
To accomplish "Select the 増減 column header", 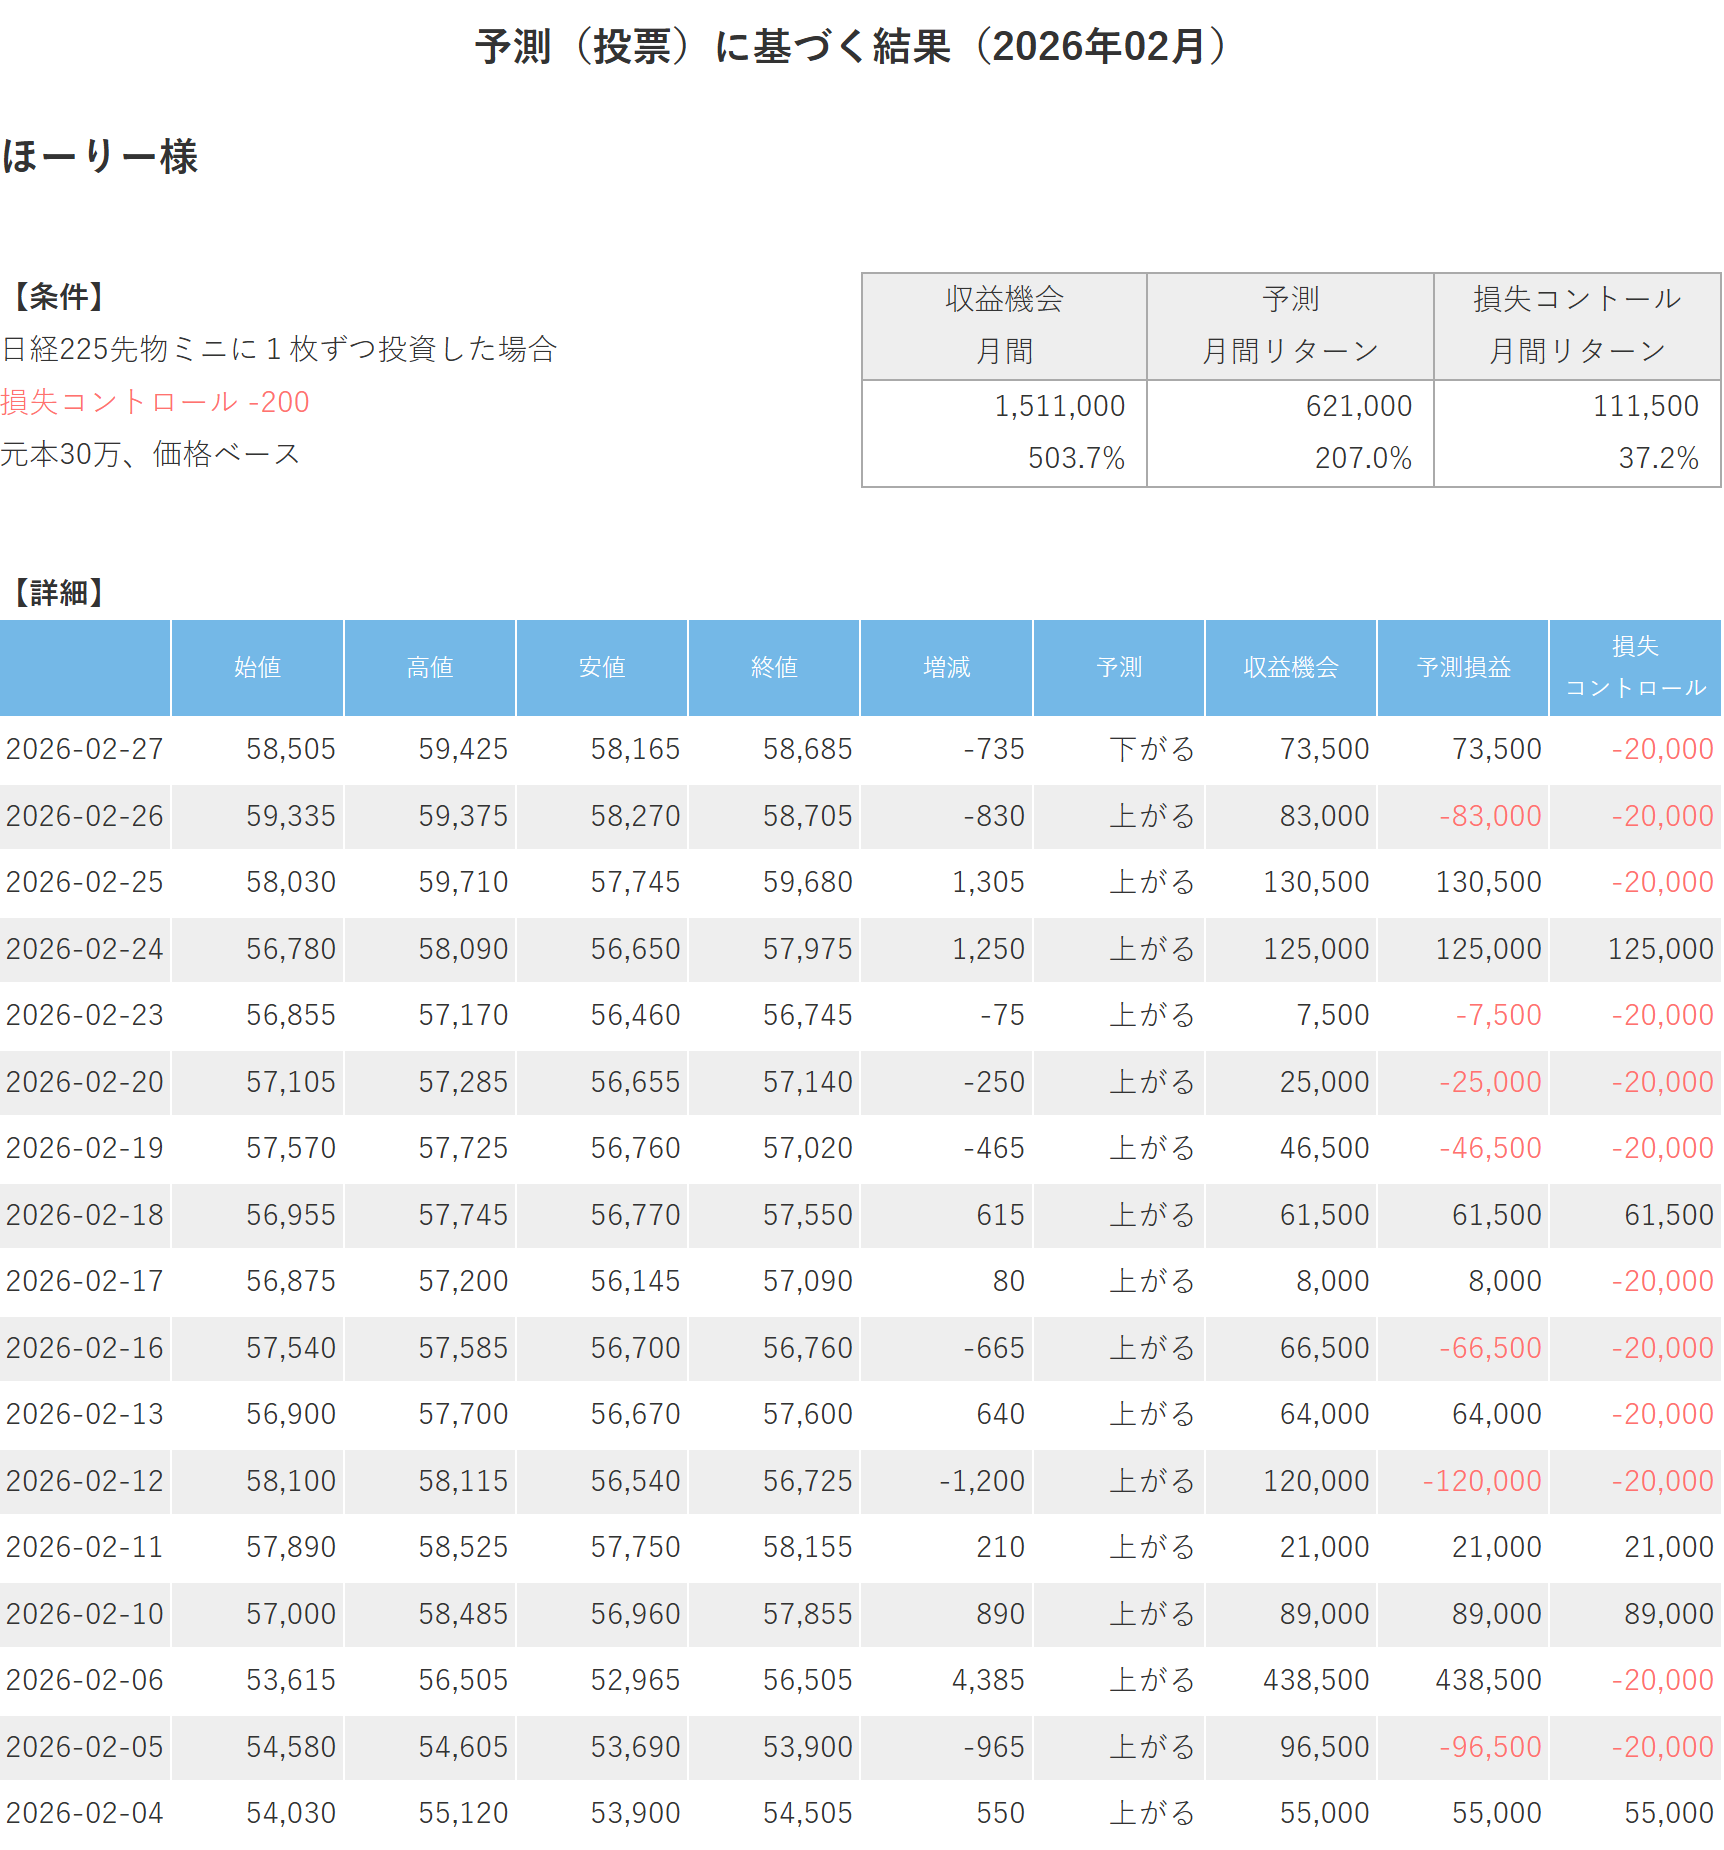I will 946,667.
